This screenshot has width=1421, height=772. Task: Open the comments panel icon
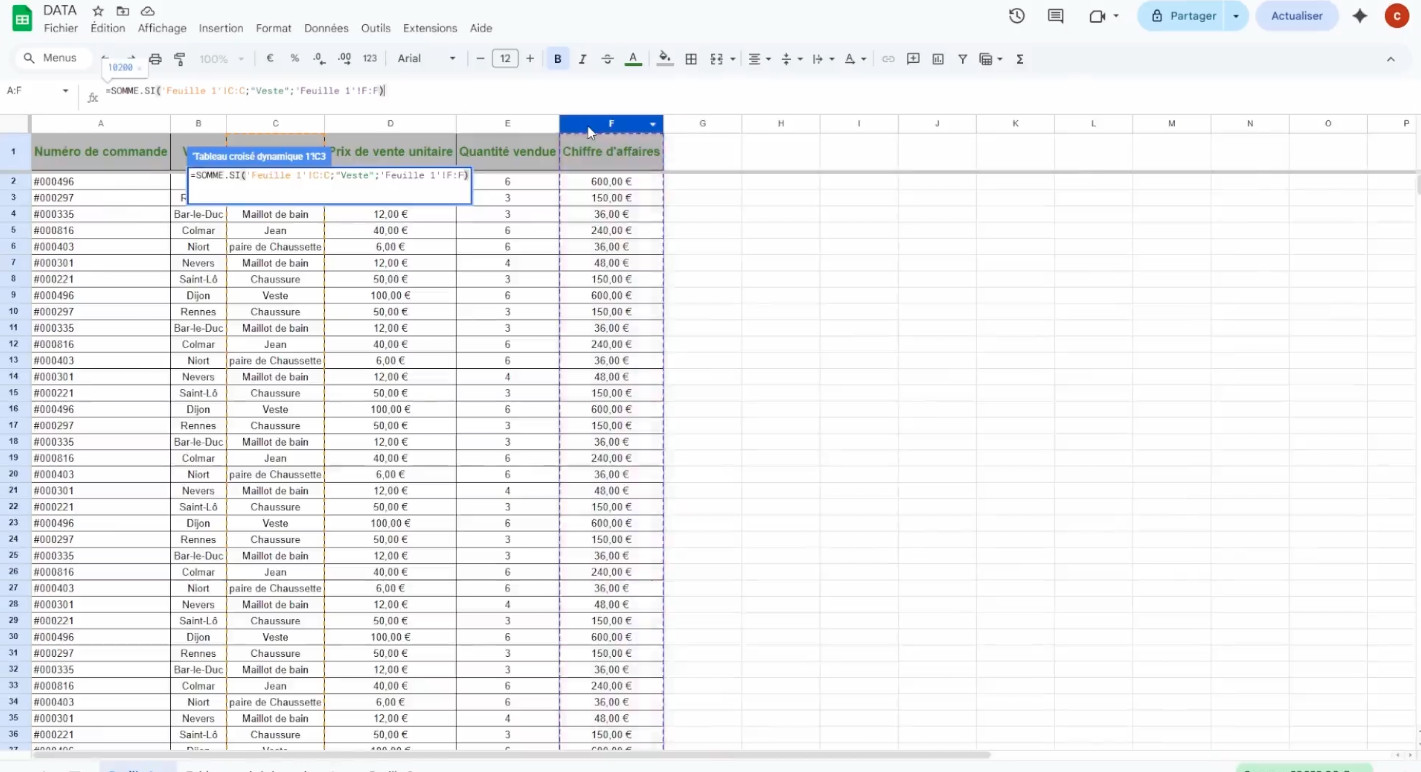coord(1056,16)
